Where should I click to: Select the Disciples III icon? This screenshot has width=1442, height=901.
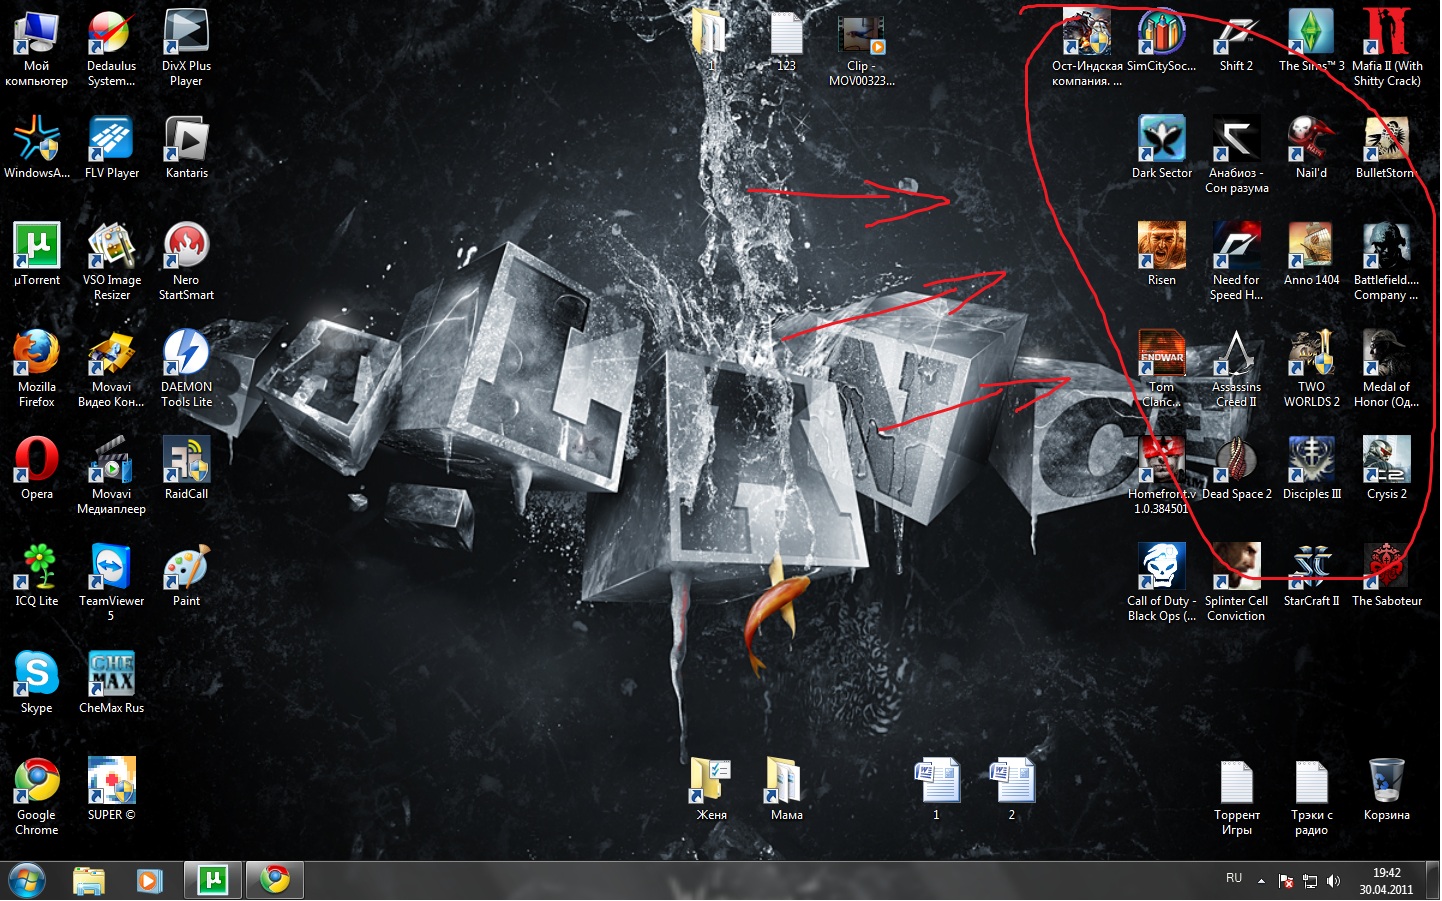(x=1311, y=469)
